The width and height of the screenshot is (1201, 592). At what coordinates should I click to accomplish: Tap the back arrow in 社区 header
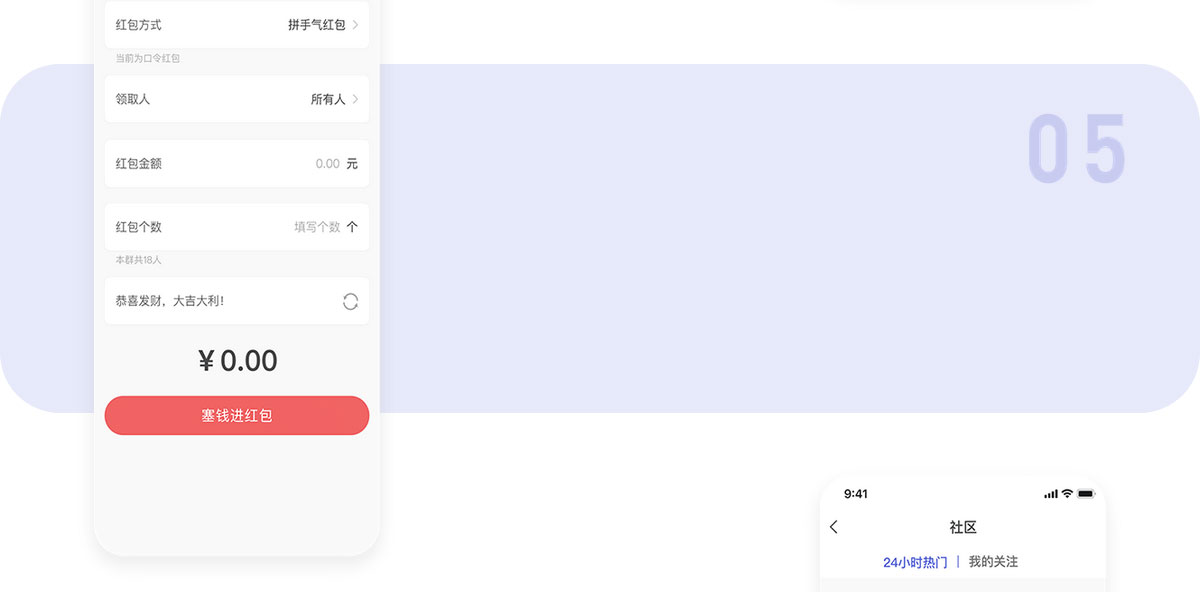[834, 527]
